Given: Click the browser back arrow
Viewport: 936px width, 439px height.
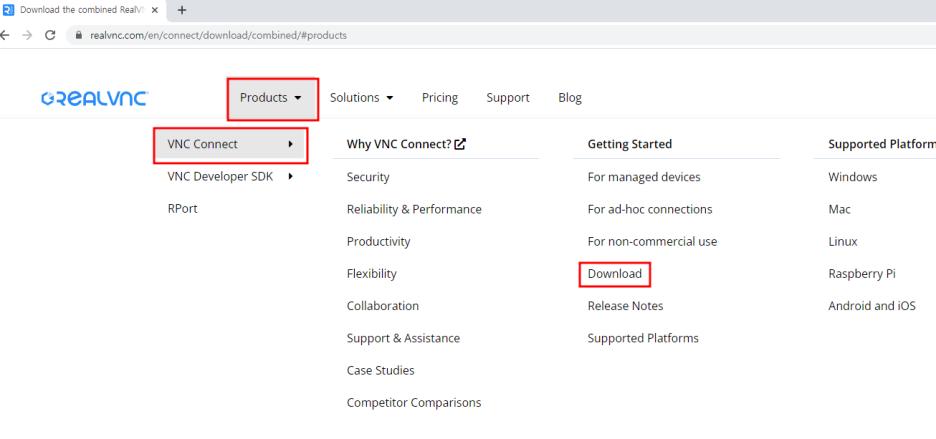Looking at the screenshot, I should tap(5, 35).
